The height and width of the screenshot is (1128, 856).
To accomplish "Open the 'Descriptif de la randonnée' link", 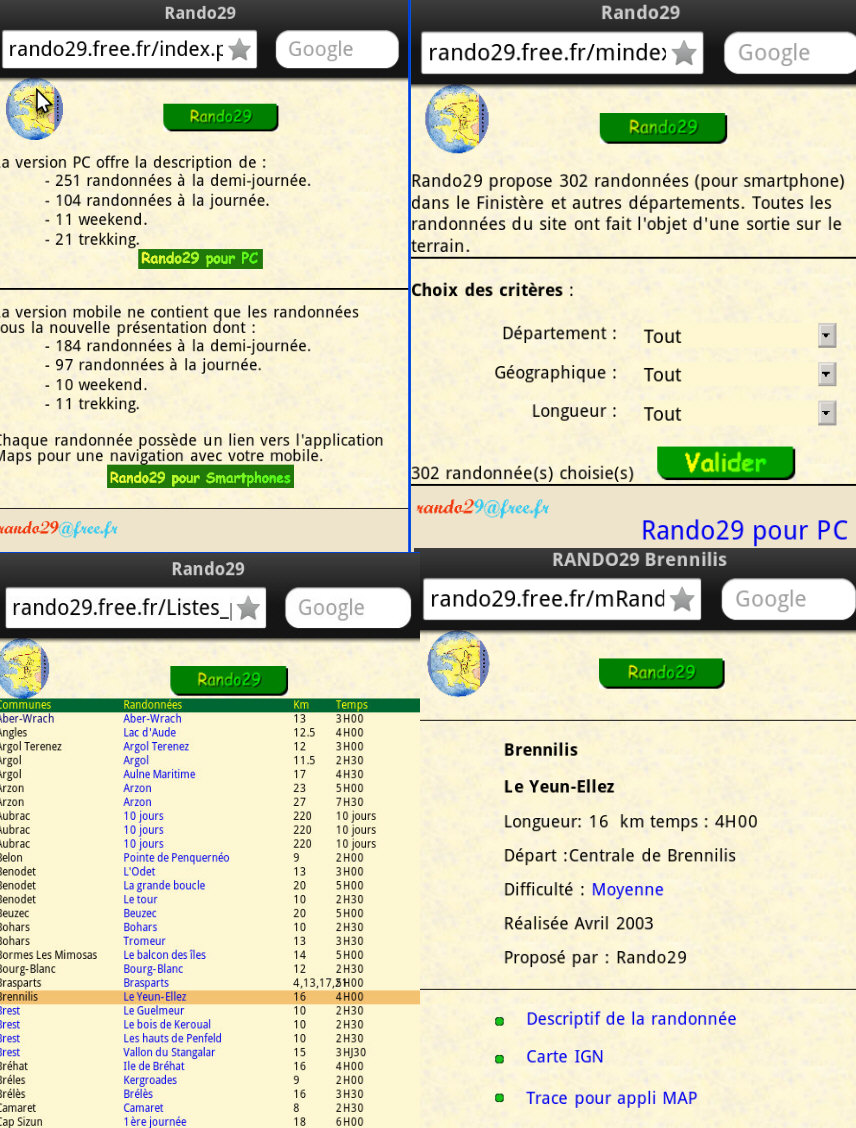I will click(x=631, y=1019).
